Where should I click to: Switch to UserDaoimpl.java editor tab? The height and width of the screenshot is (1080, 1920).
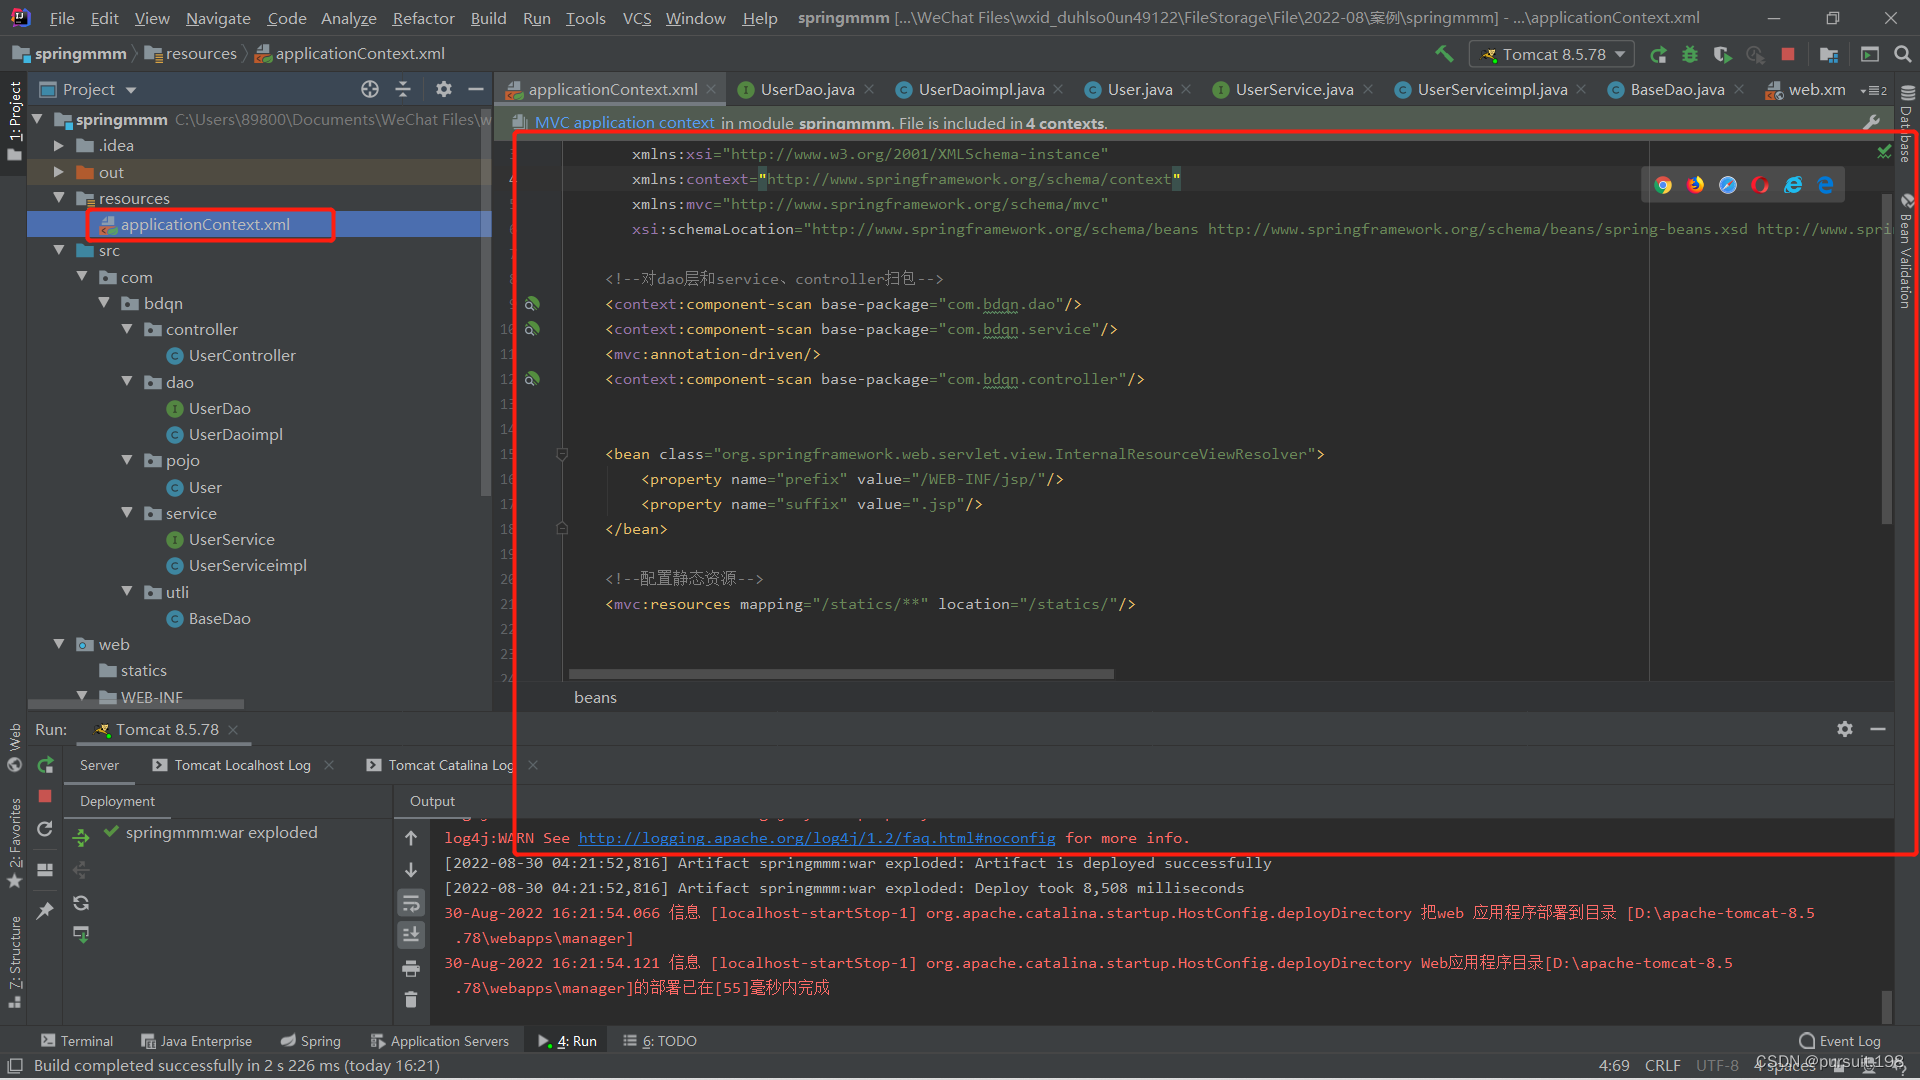coord(980,89)
